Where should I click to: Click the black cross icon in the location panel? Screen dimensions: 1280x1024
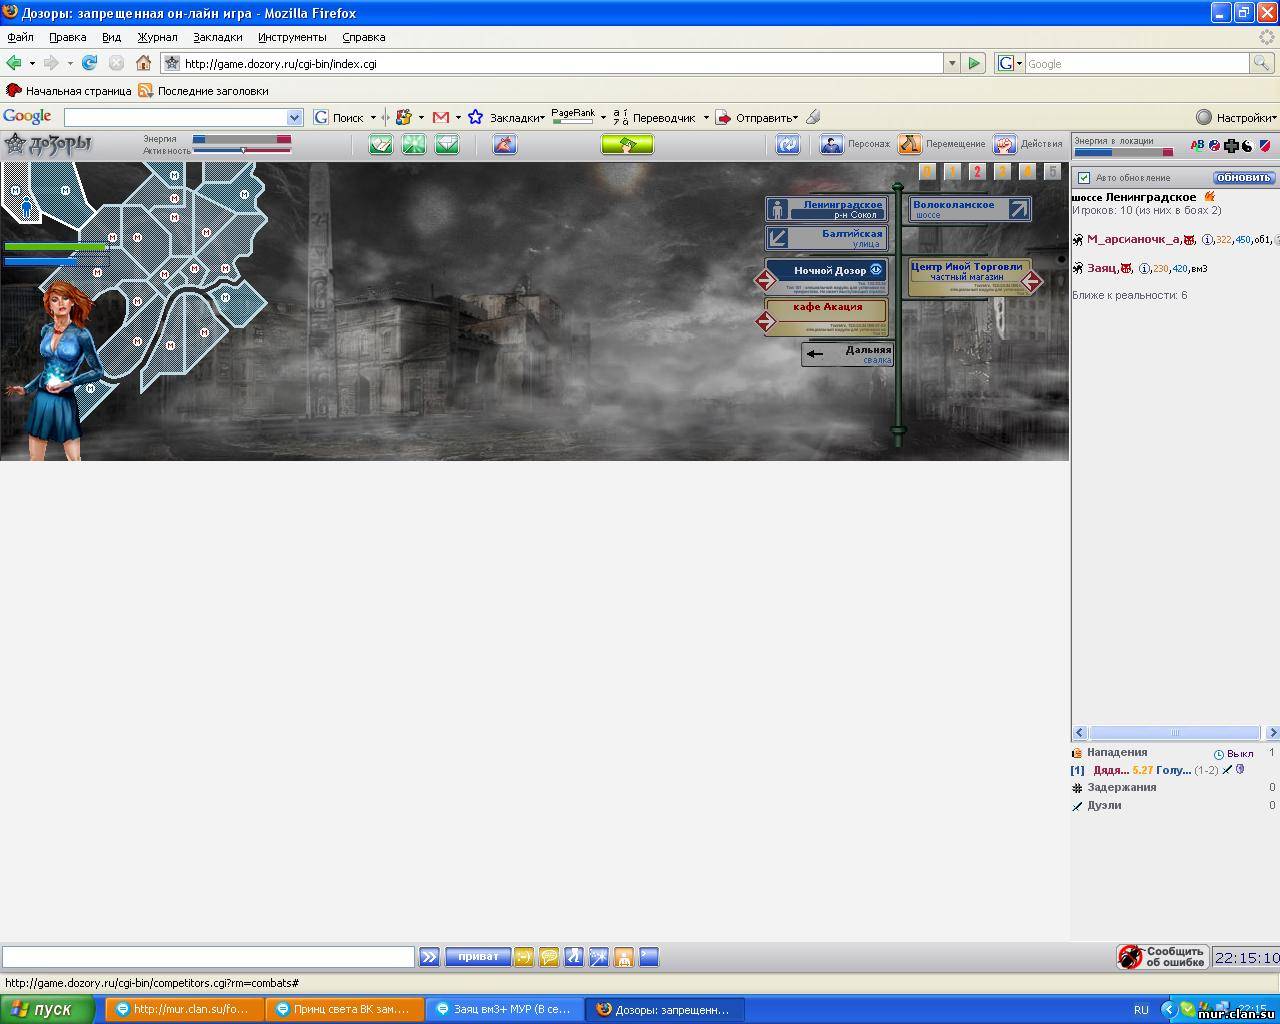1231,146
